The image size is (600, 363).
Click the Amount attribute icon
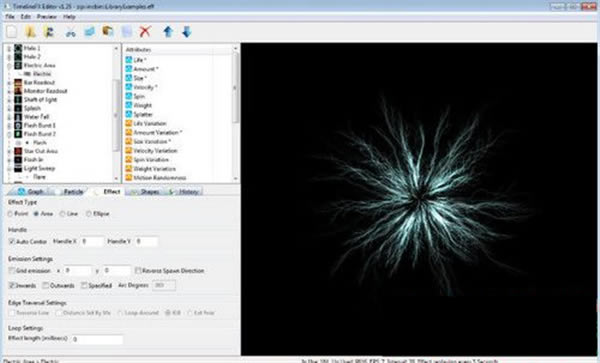(129, 69)
